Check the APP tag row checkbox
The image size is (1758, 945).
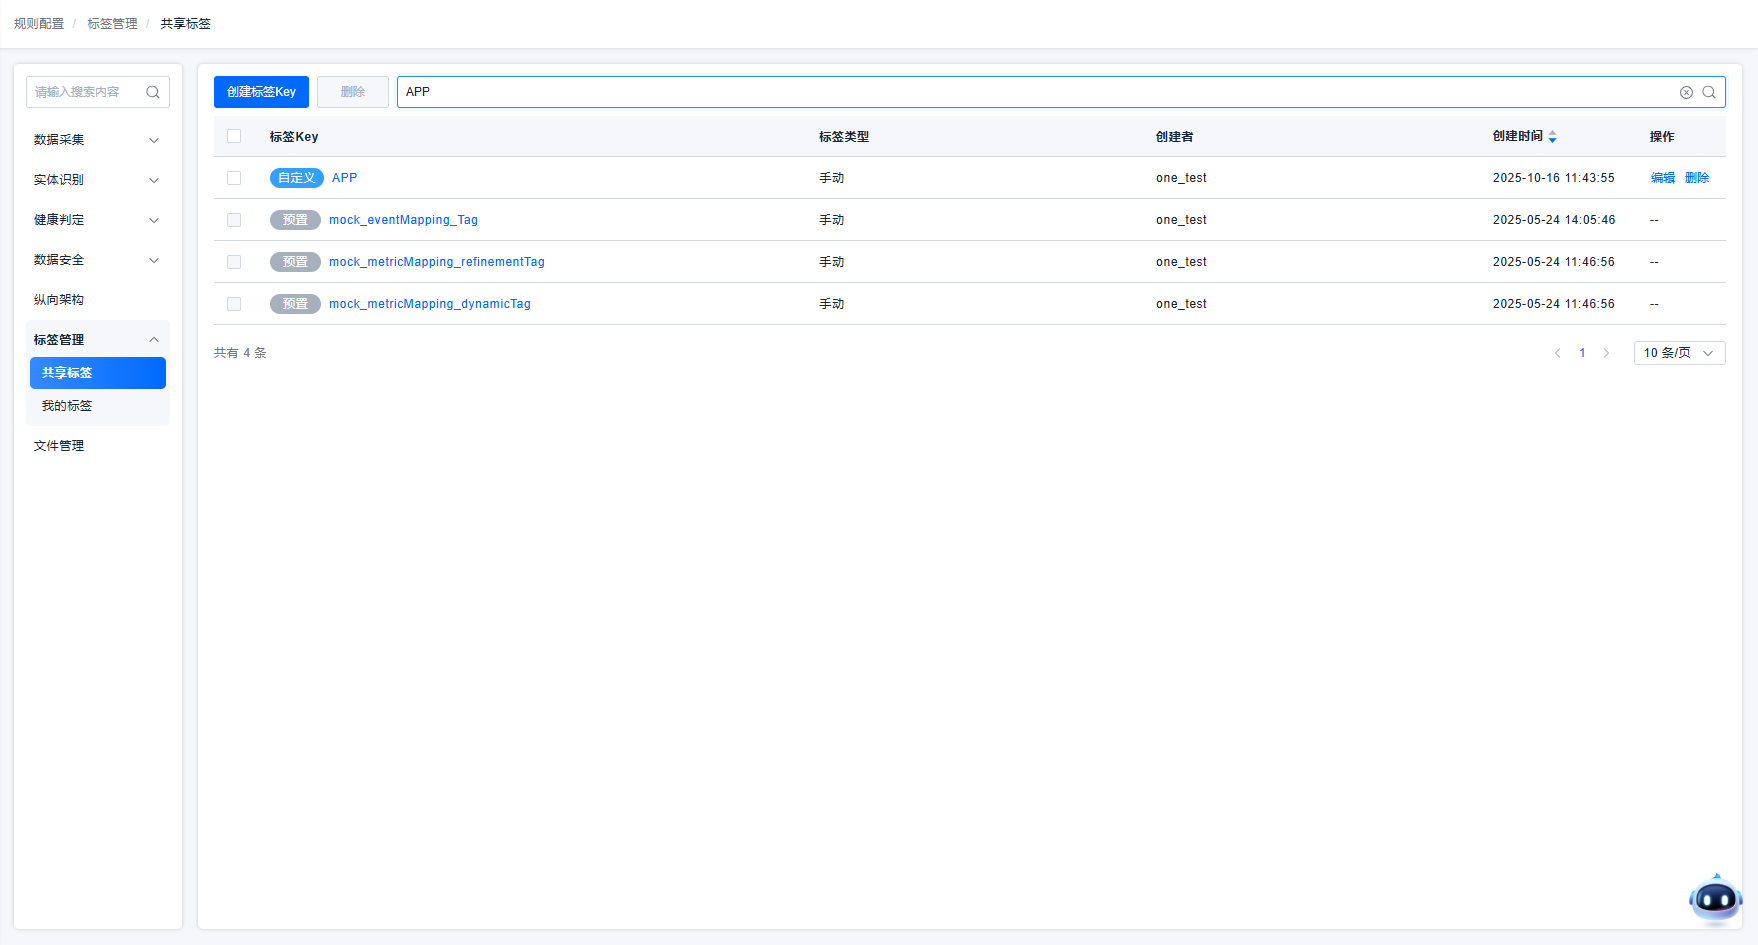click(234, 178)
